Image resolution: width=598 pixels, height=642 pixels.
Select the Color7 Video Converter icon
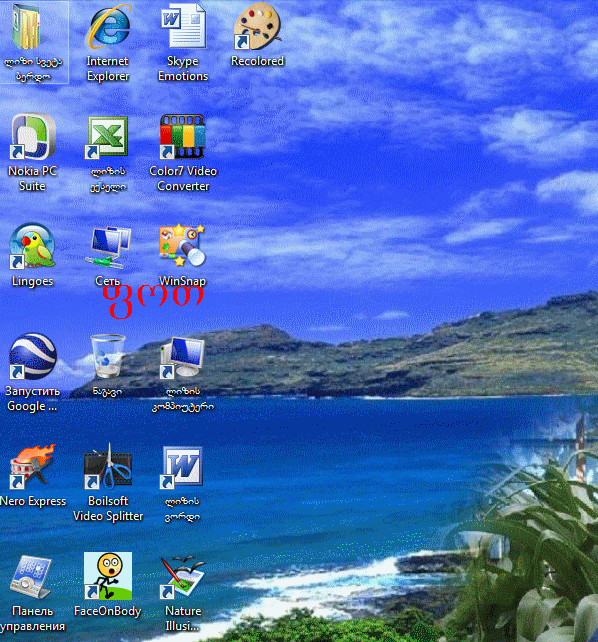183,136
